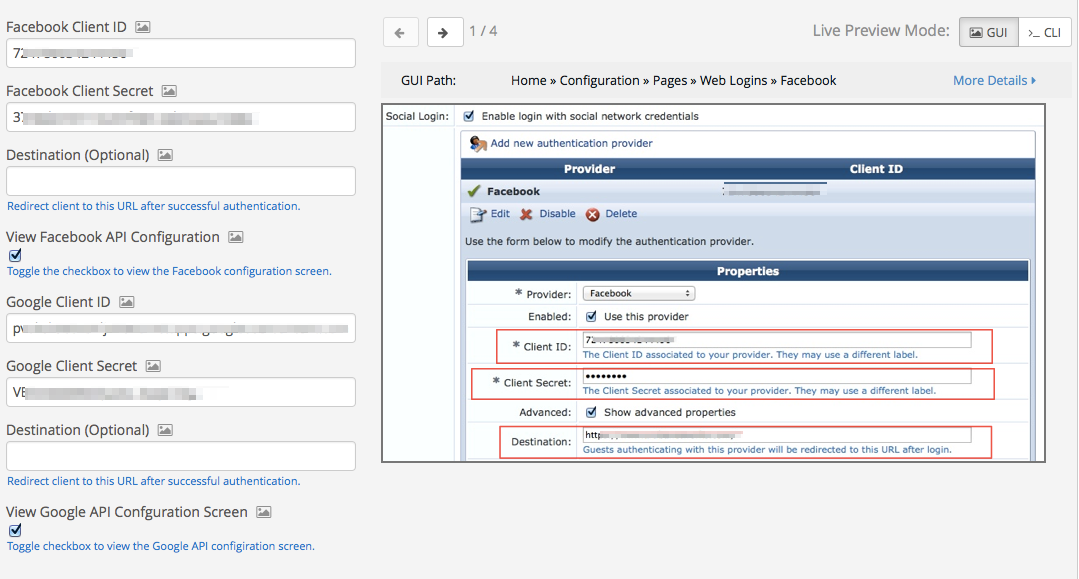Click the Delete link for Facebook provider
Image resolution: width=1079 pixels, height=579 pixels.
pos(621,213)
